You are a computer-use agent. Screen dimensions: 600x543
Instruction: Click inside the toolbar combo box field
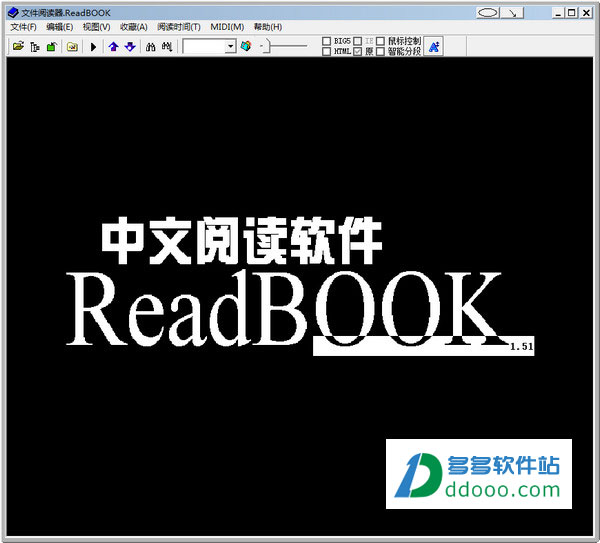[204, 46]
